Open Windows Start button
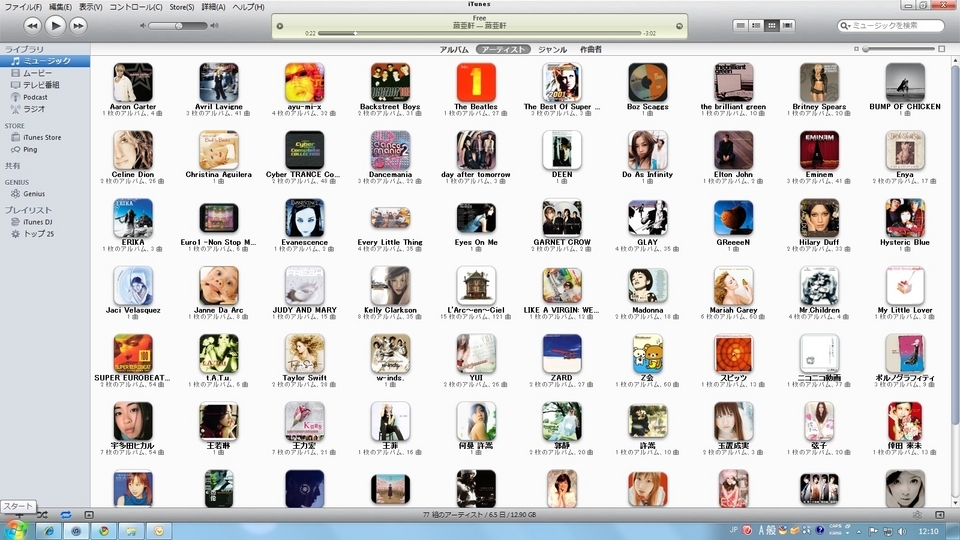This screenshot has height=540, width=960. [x=15, y=530]
